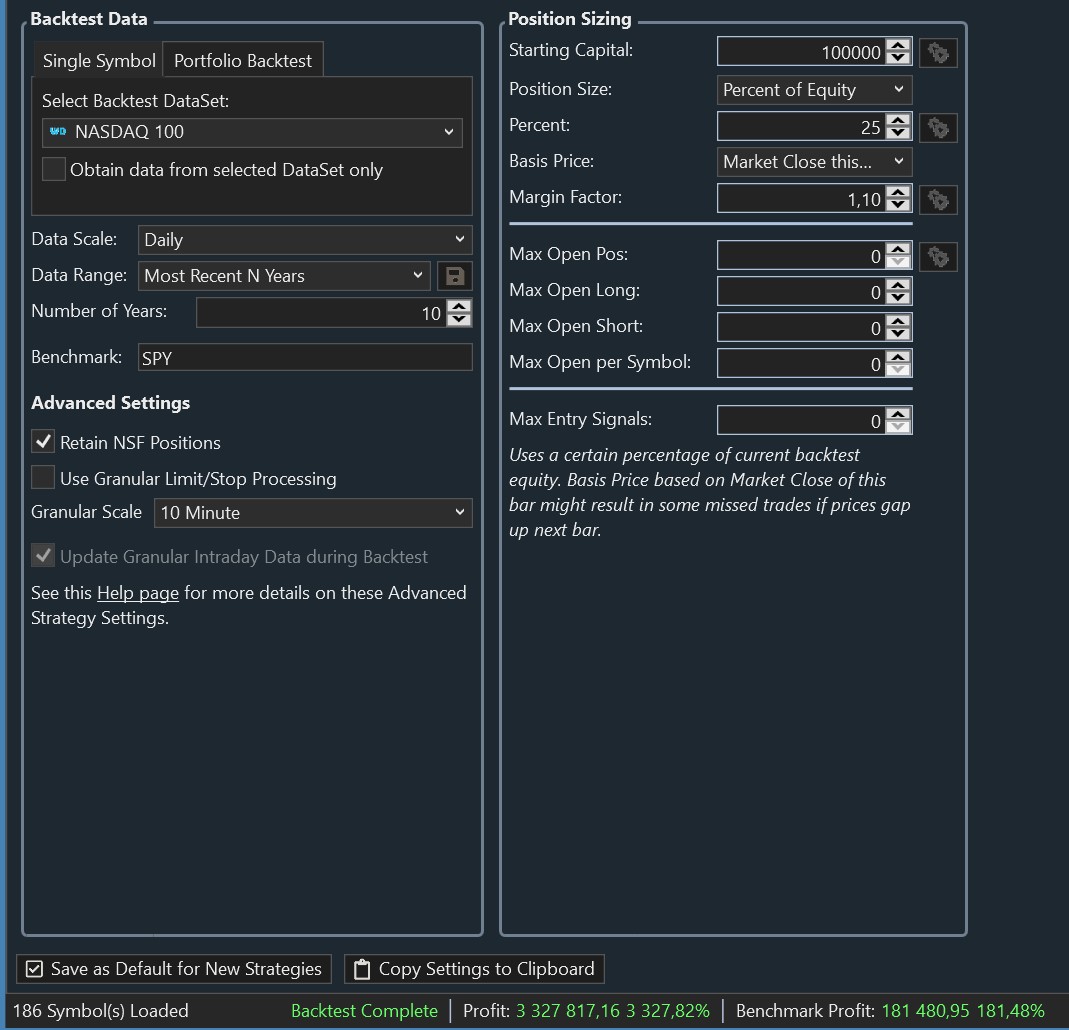The height and width of the screenshot is (1030, 1069).
Task: Click the gear icon next to Percent
Action: pos(938,127)
